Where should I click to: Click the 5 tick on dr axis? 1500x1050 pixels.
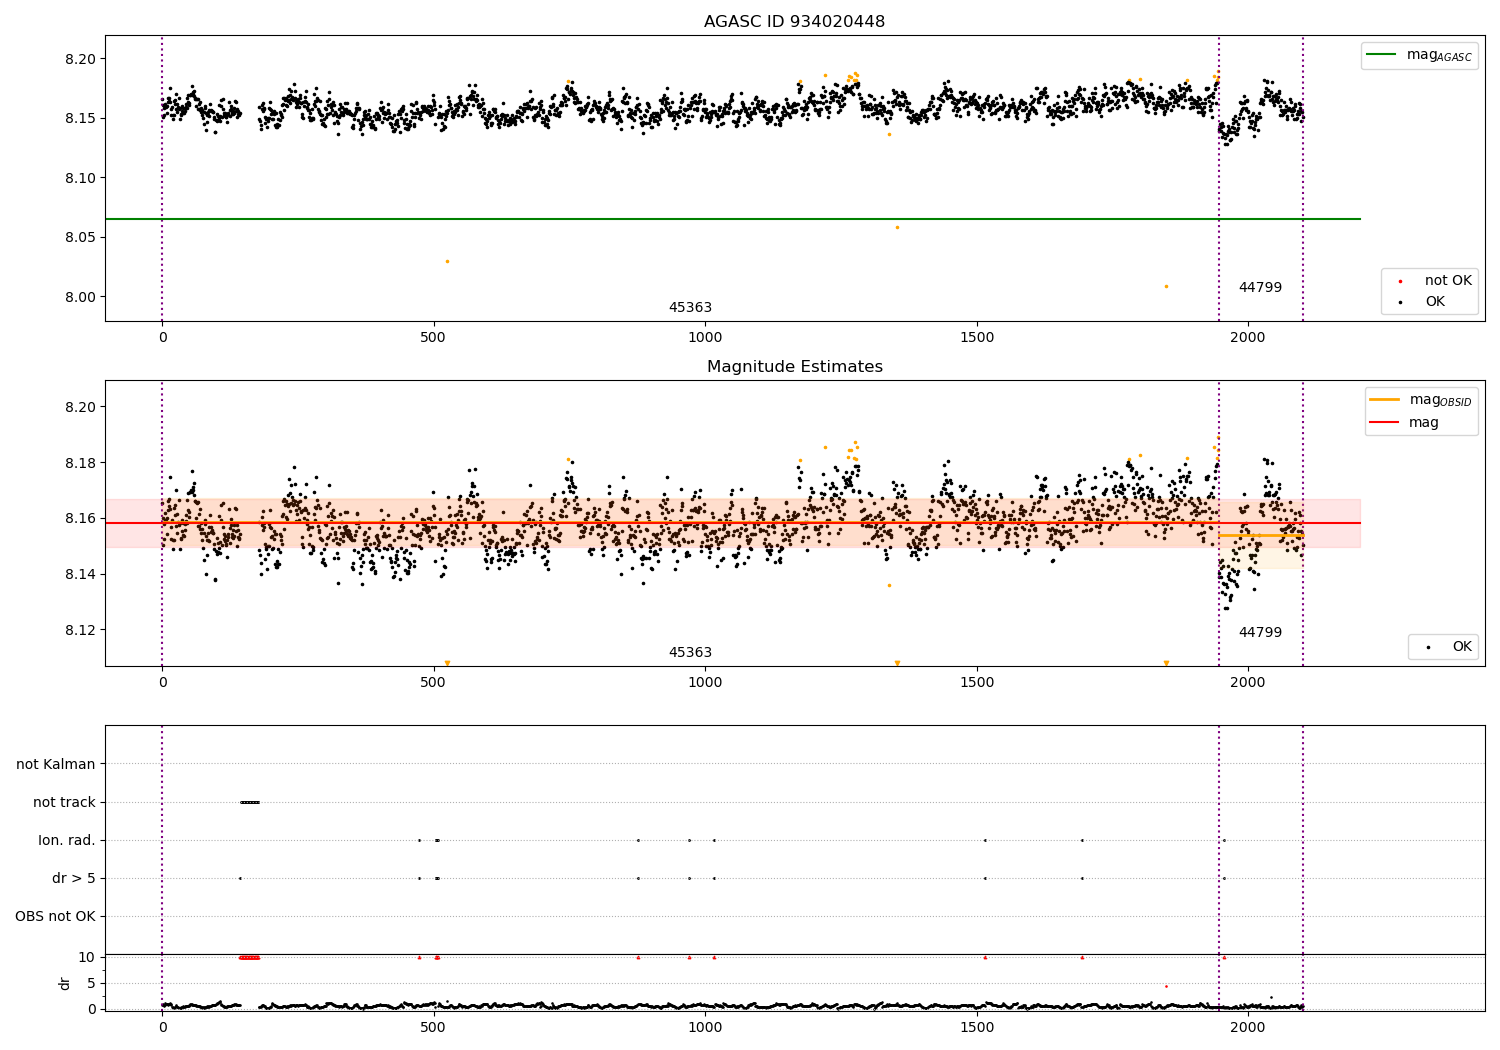[92, 983]
